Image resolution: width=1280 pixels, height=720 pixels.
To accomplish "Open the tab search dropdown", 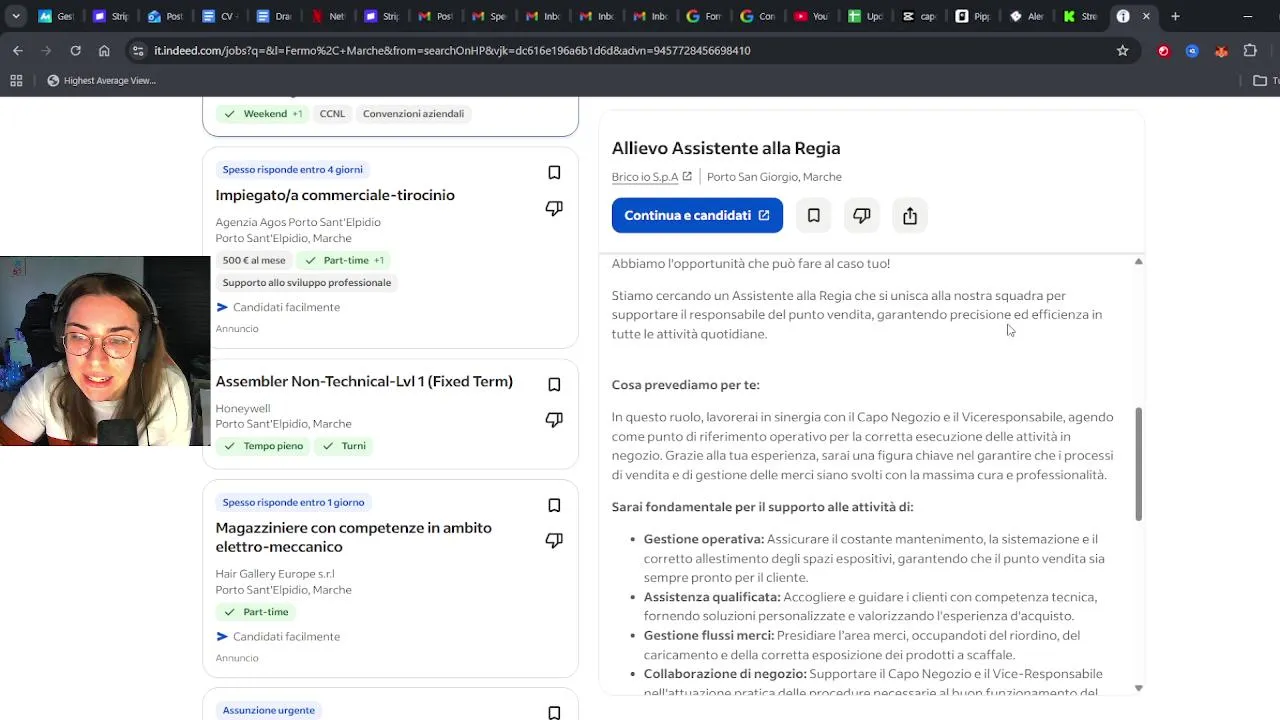I will 16,16.
